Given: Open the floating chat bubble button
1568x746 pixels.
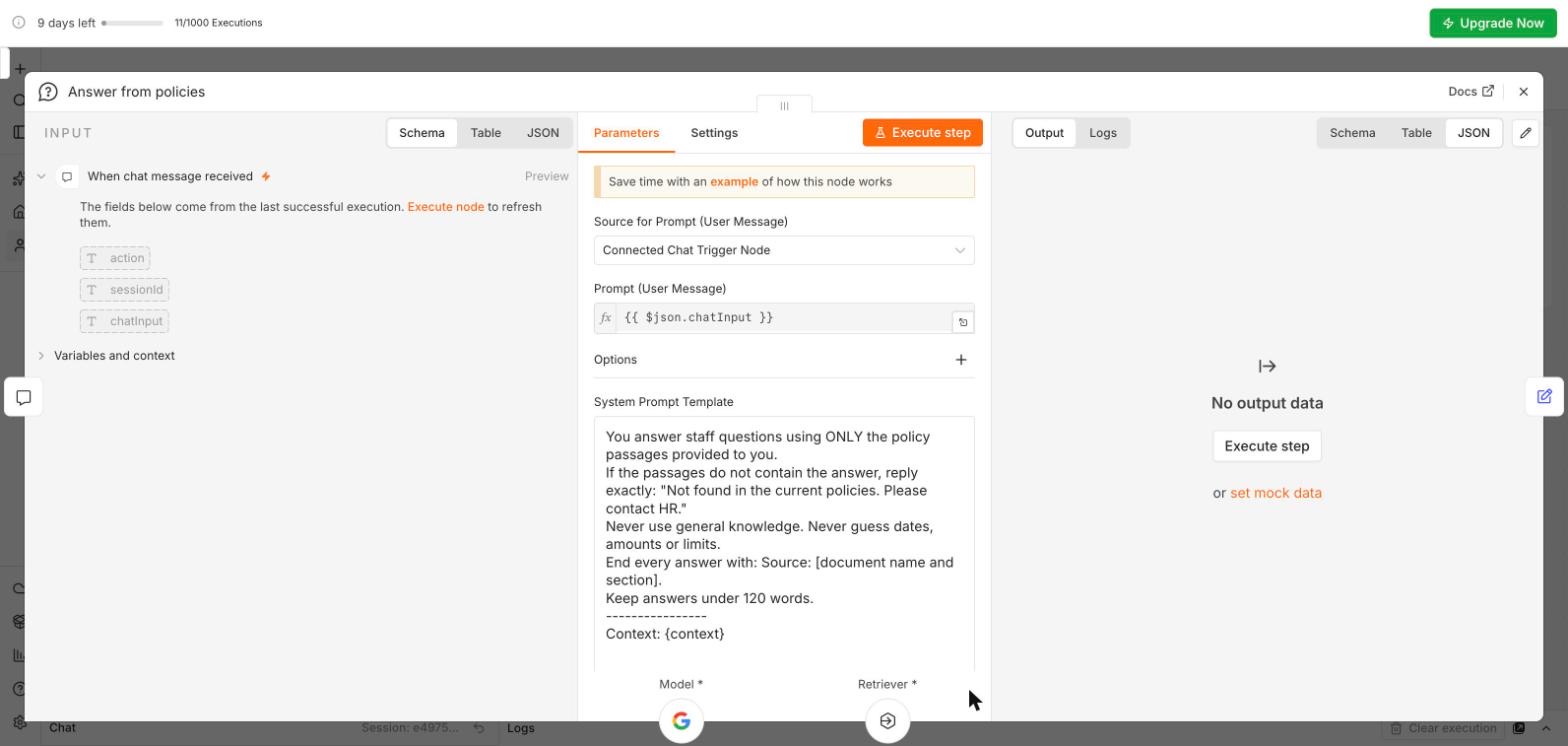Looking at the screenshot, I should [24, 397].
